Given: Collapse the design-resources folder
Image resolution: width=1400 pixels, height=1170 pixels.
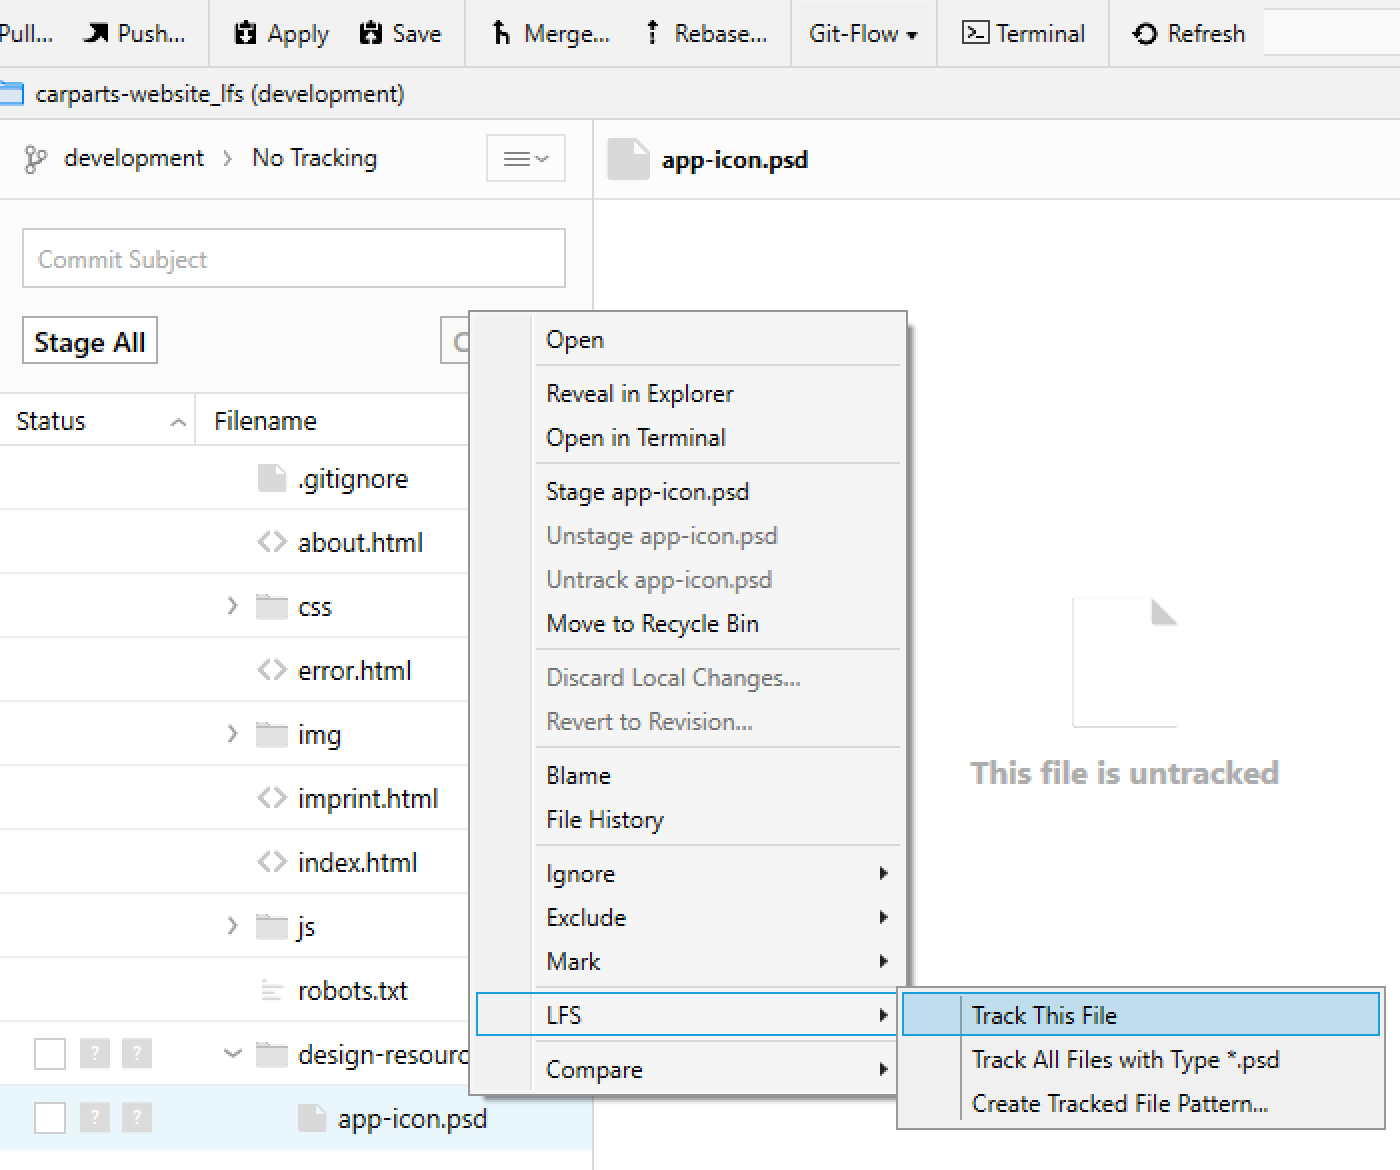Looking at the screenshot, I should [x=233, y=1054].
